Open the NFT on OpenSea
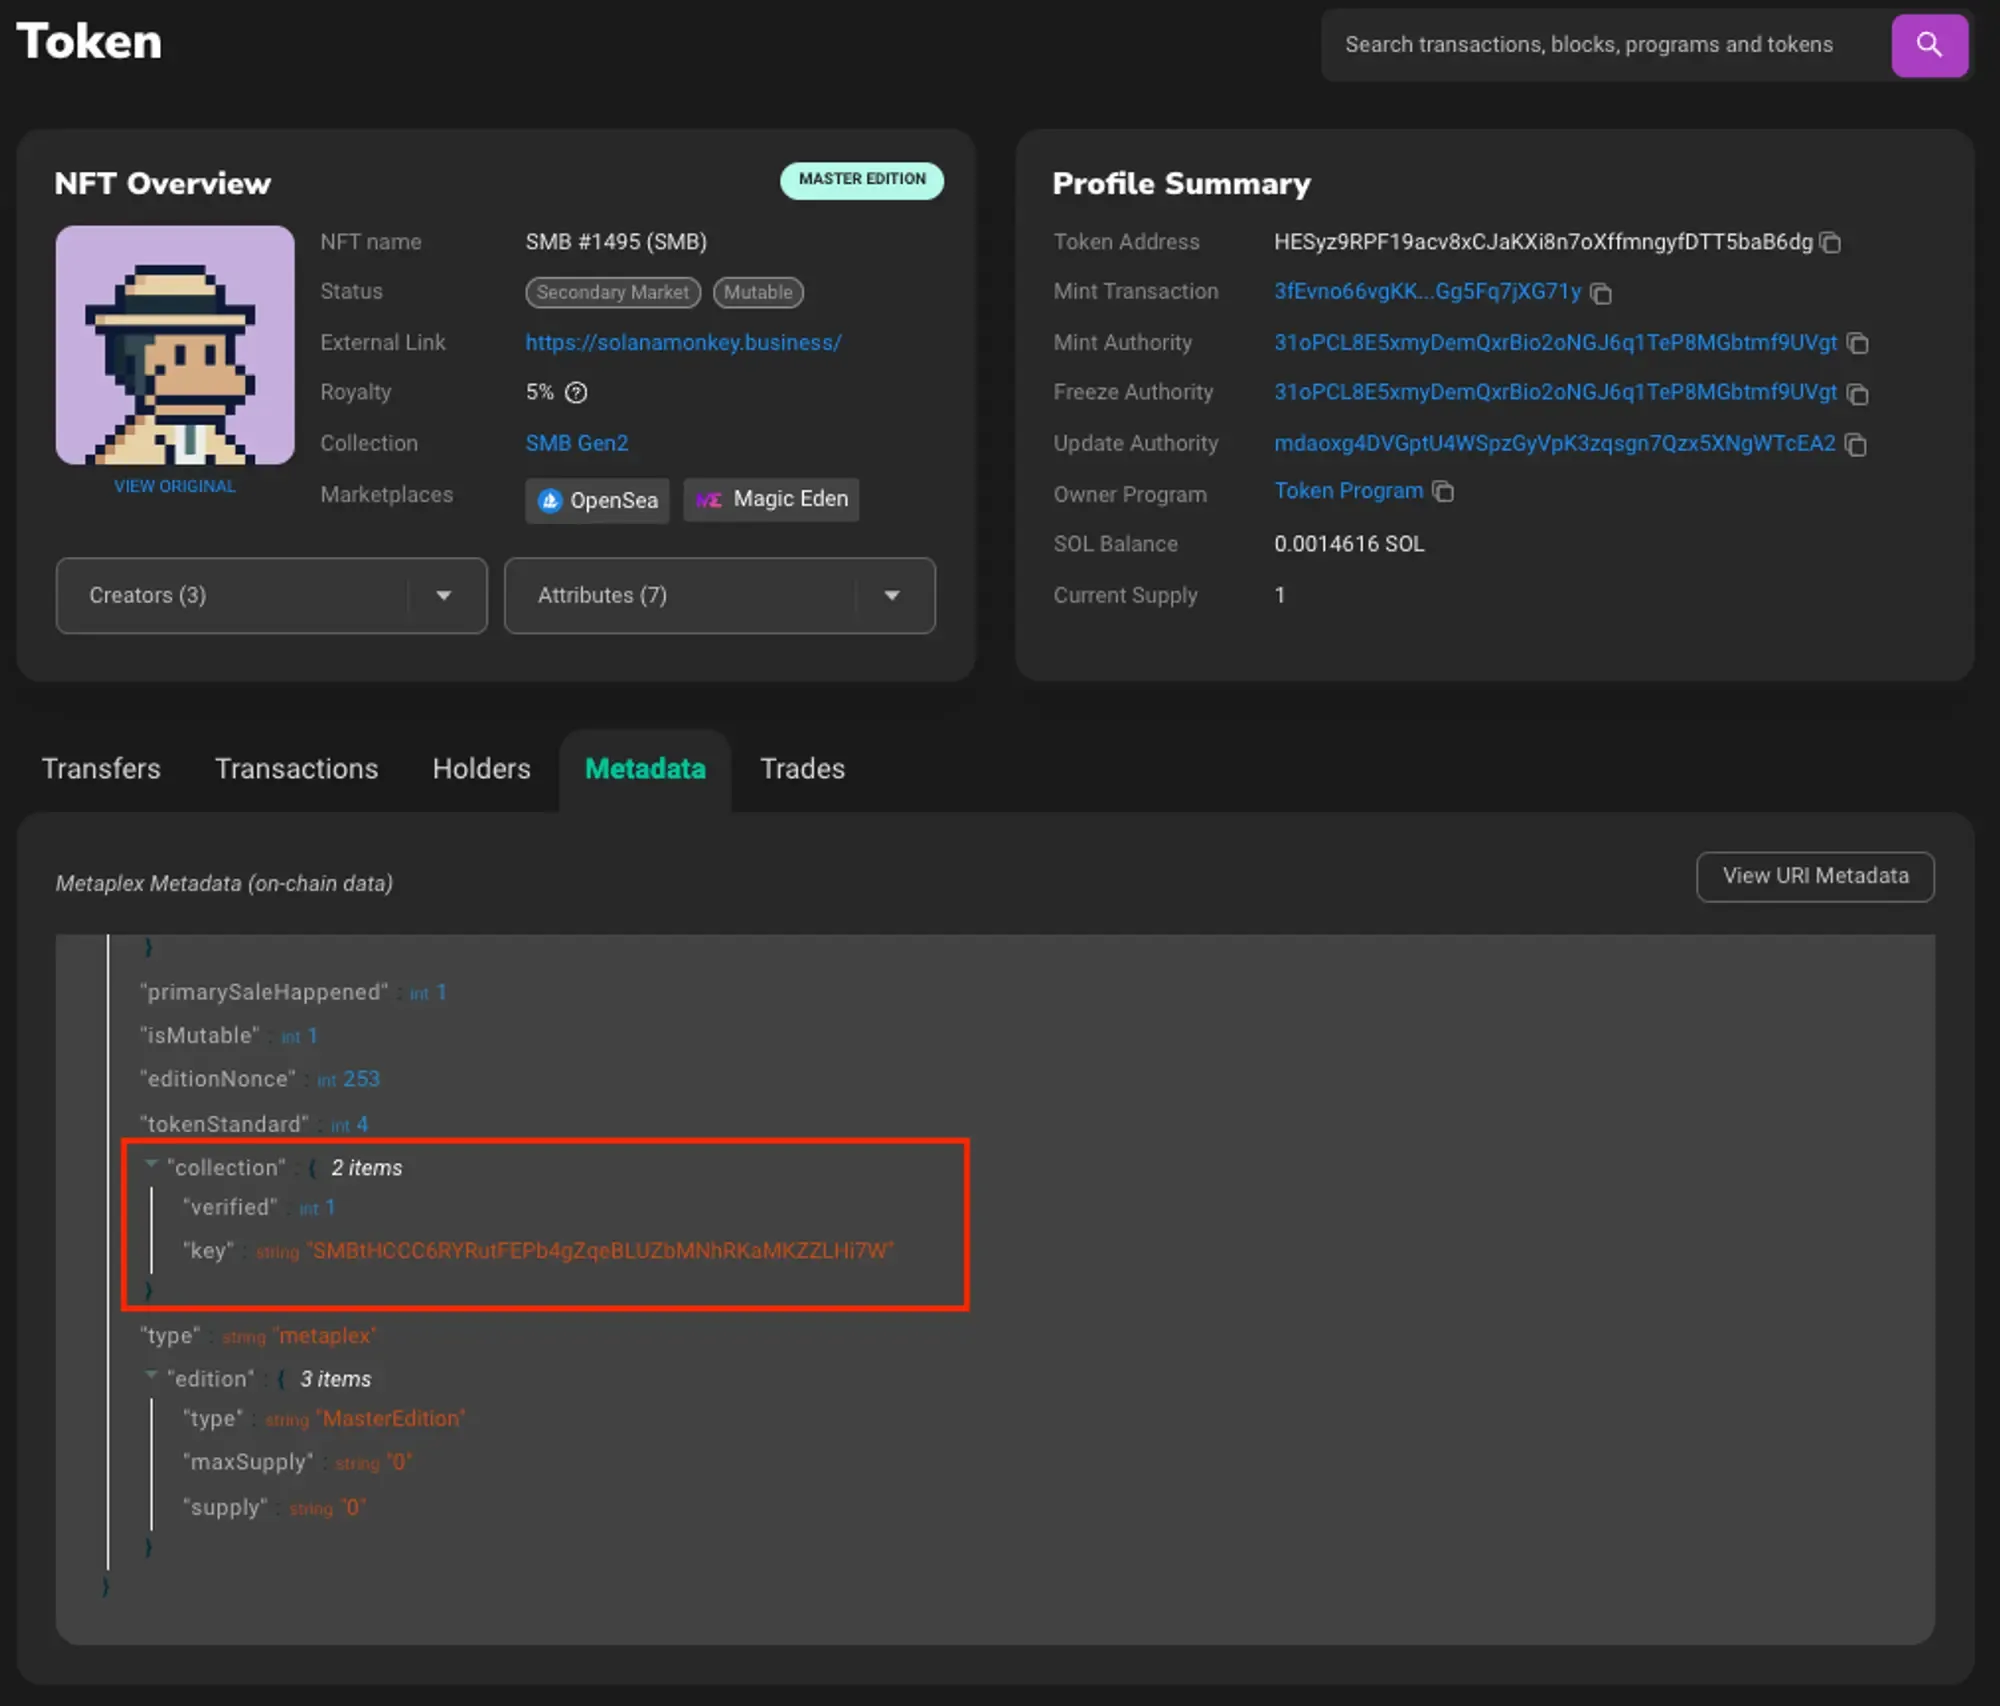2000x1706 pixels. (x=597, y=500)
